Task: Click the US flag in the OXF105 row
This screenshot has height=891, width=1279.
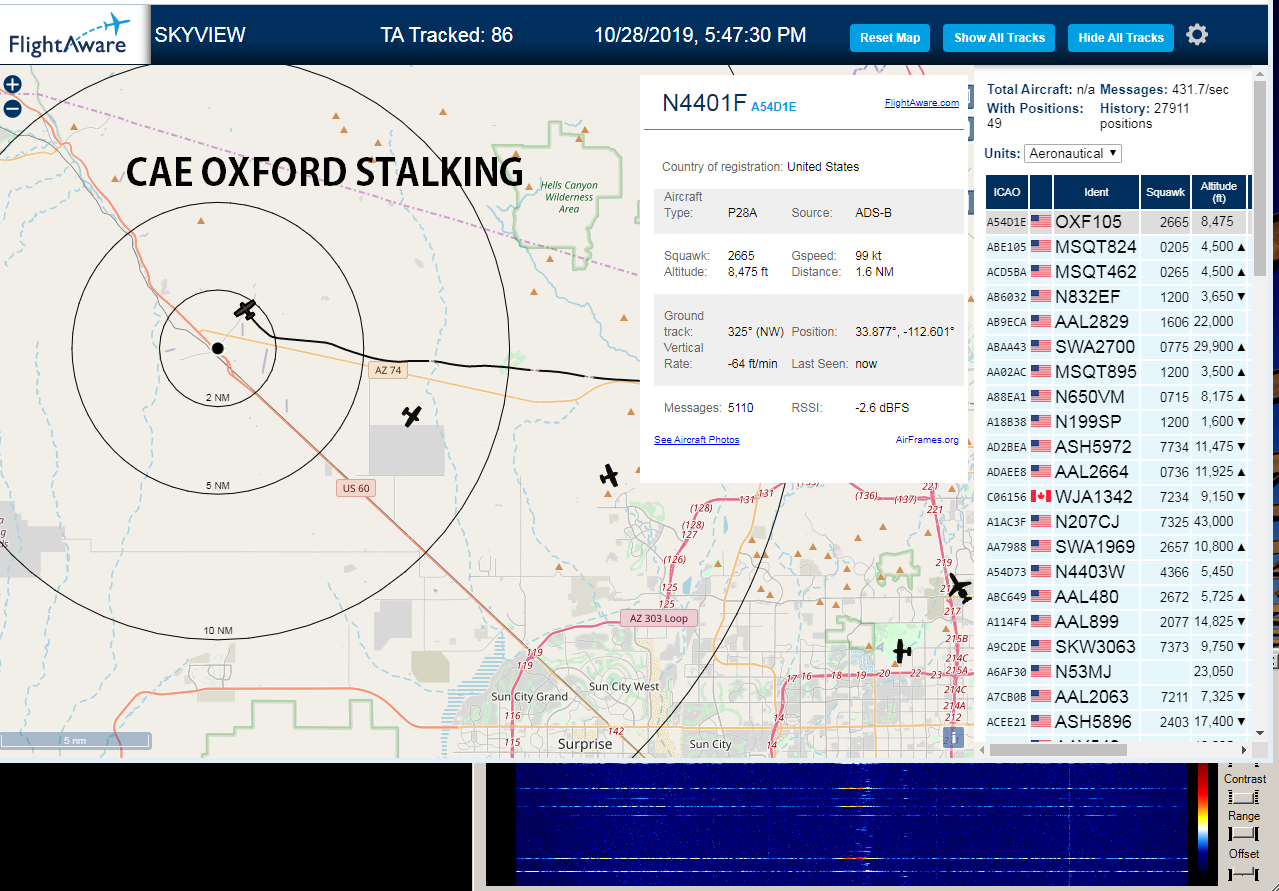Action: click(1041, 222)
